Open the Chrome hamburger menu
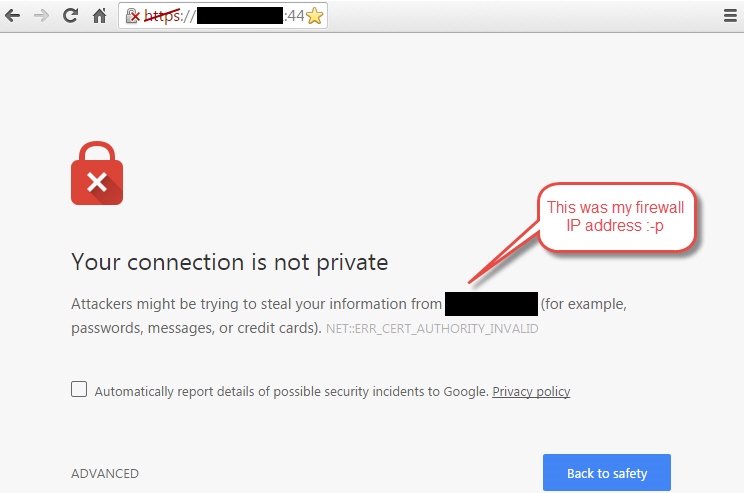This screenshot has height=493, width=744. click(x=730, y=16)
